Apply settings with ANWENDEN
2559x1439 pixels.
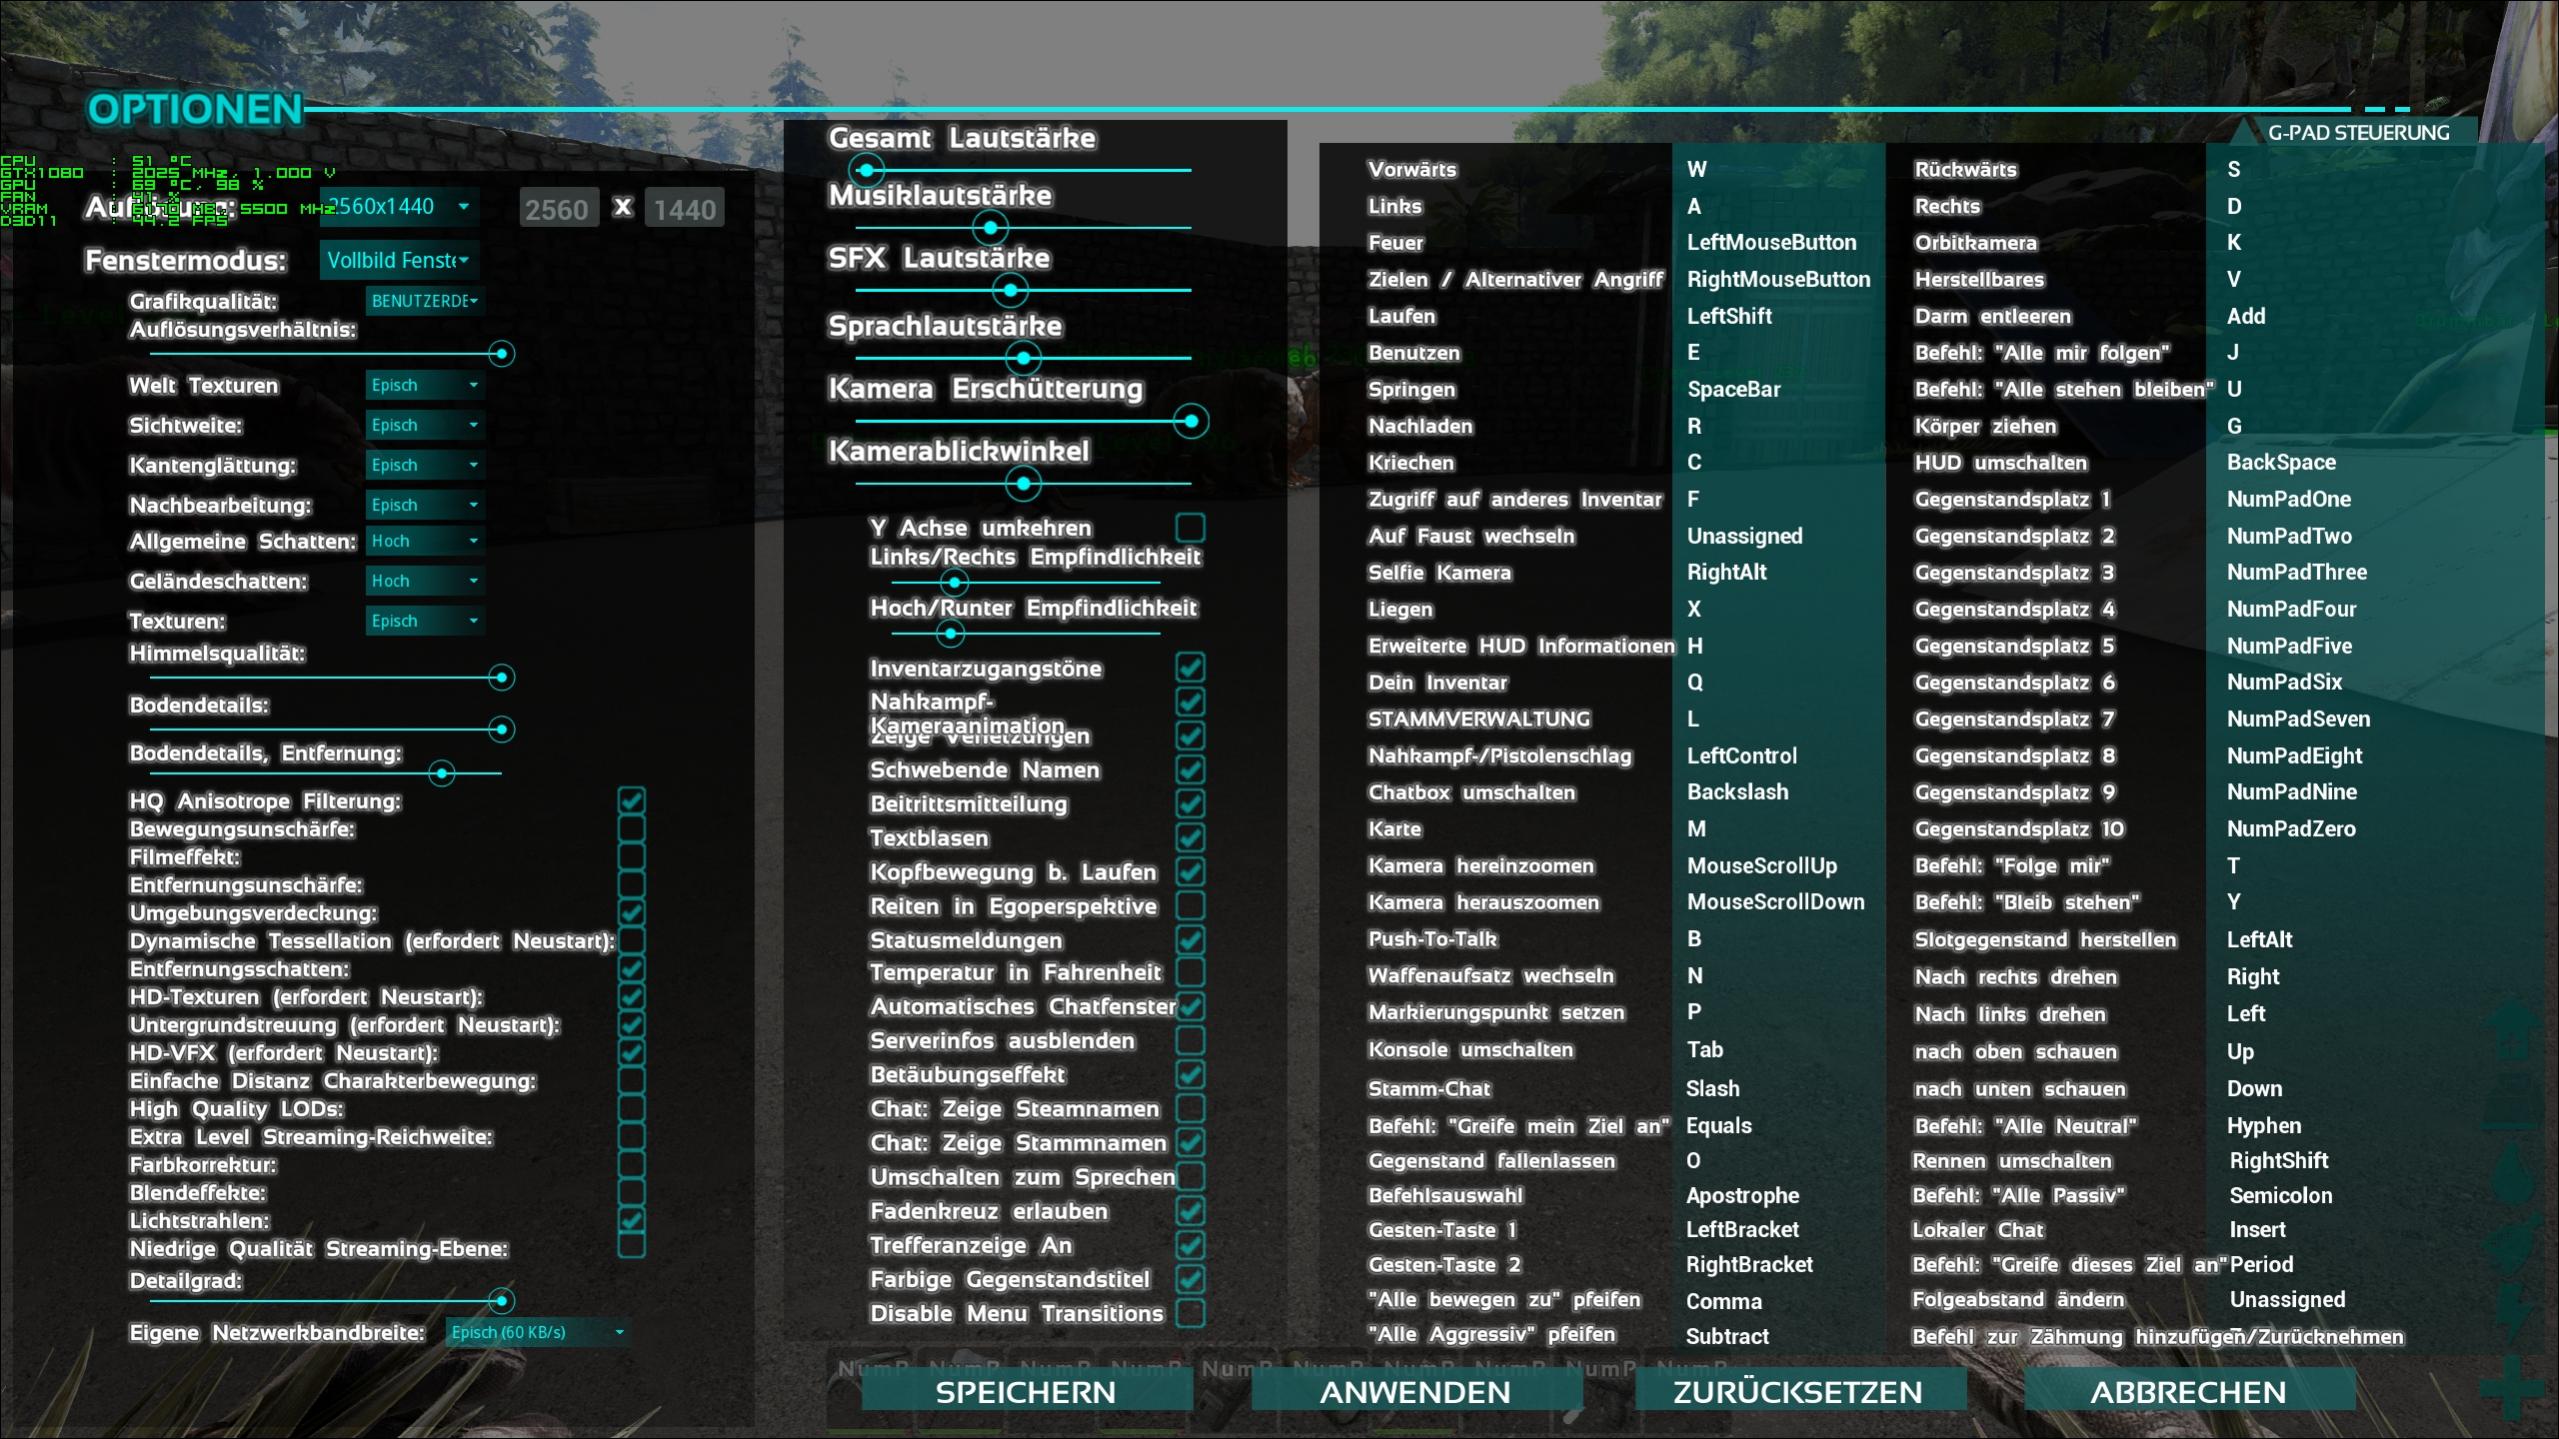(1415, 1391)
